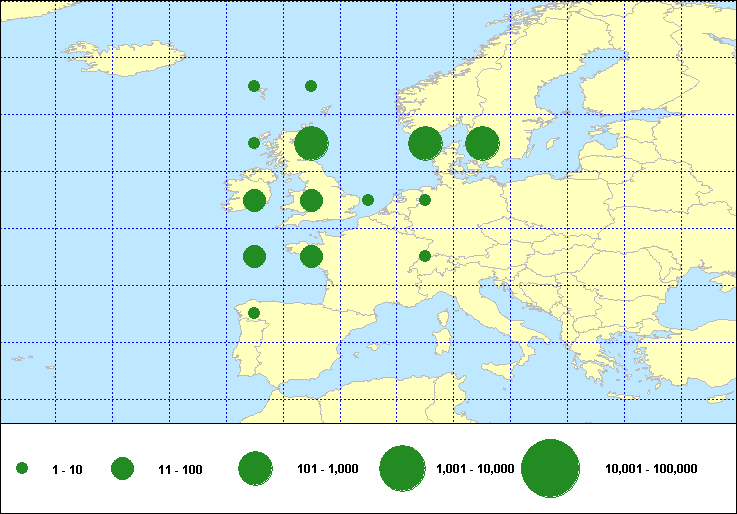Select the small dot in northwest Spain
The image size is (737, 514).
point(254,313)
